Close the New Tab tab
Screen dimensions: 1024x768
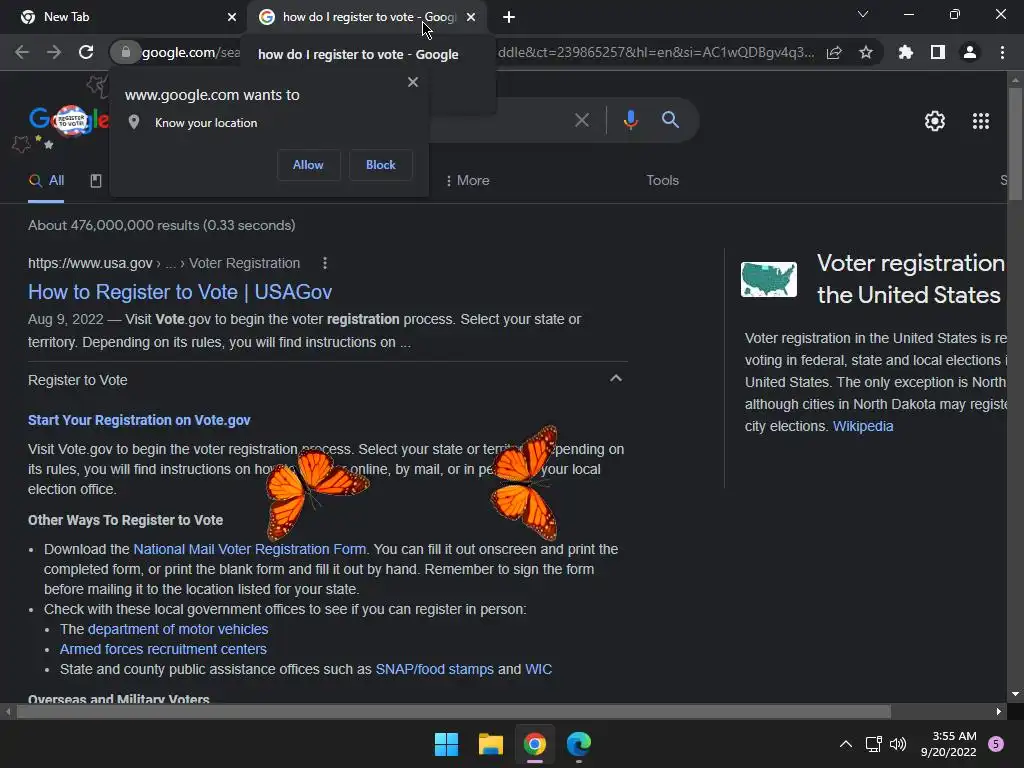(x=232, y=17)
